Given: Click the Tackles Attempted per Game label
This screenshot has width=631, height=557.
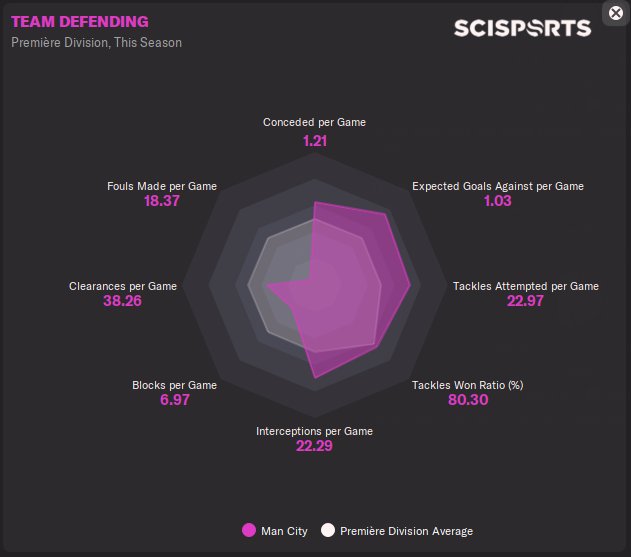Looking at the screenshot, I should (x=526, y=286).
